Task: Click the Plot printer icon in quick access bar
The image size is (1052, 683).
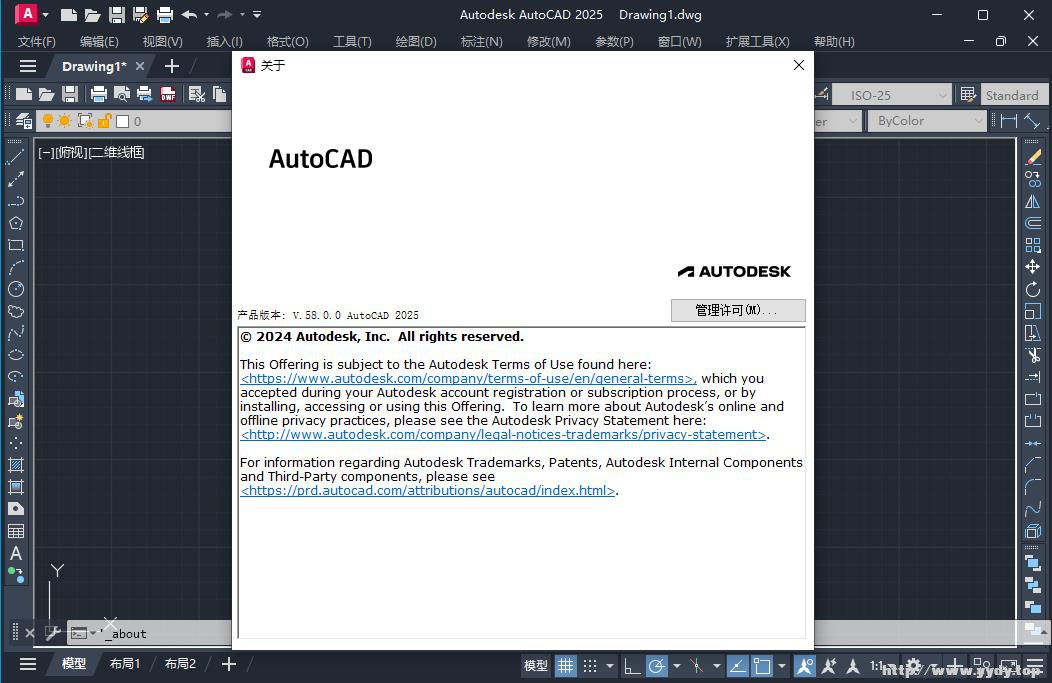Action: point(164,15)
